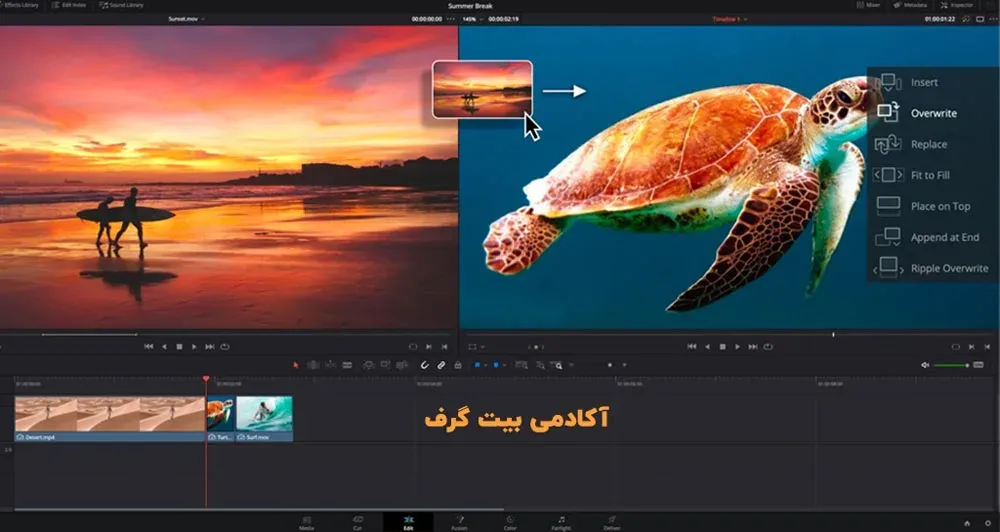Jump to previous edit in timeline viewer

click(692, 346)
